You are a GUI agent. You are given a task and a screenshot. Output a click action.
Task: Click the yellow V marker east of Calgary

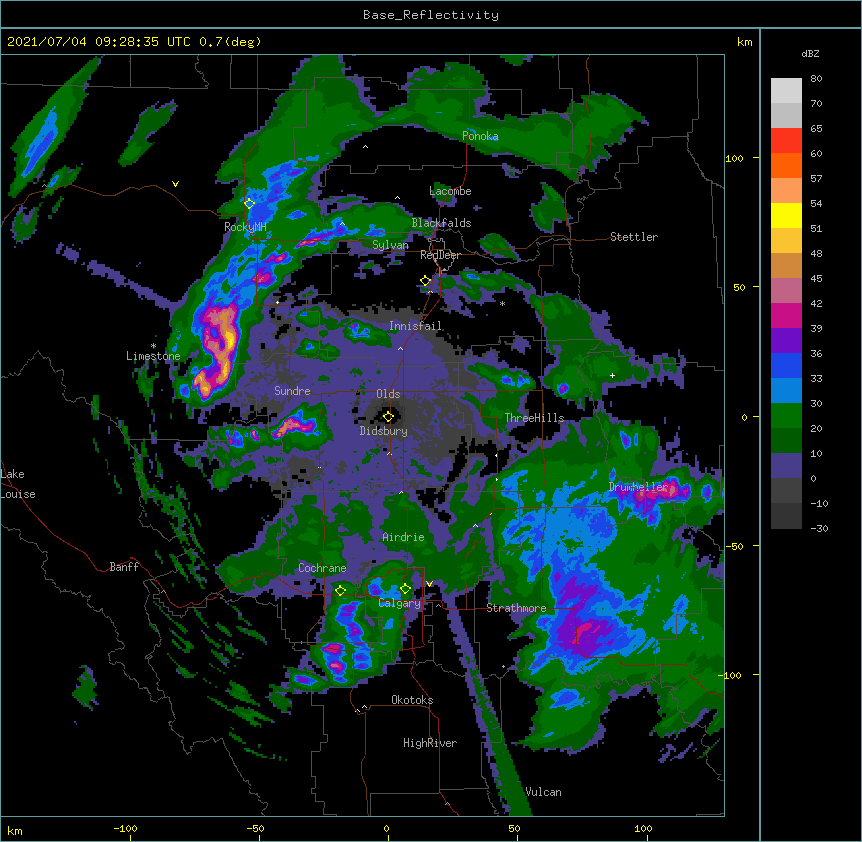pyautogui.click(x=429, y=584)
